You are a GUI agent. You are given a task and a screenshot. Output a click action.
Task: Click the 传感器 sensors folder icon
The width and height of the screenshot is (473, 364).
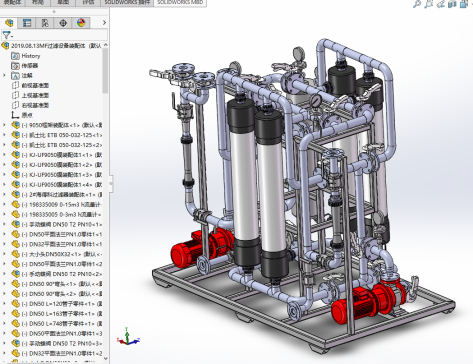(x=15, y=66)
